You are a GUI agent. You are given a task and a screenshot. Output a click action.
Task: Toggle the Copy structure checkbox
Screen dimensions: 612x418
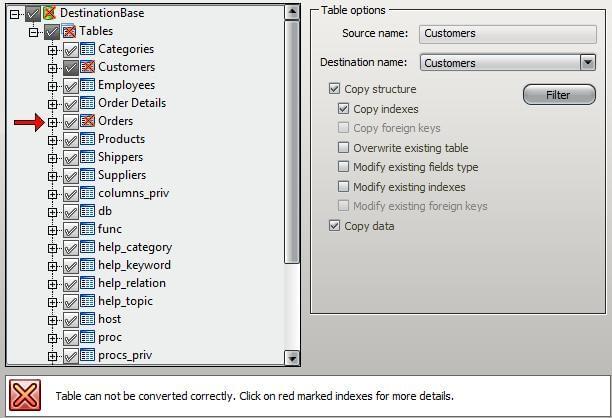pos(334,89)
